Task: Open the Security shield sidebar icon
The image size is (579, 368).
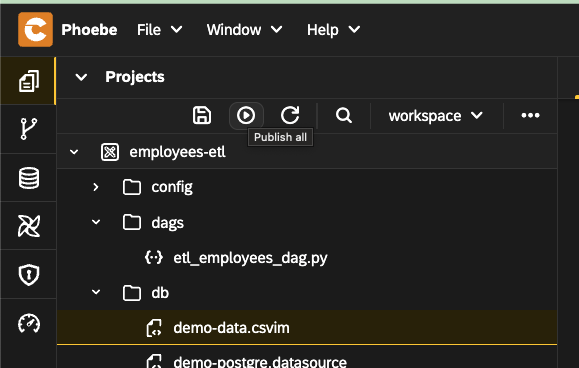Action: pos(29,275)
